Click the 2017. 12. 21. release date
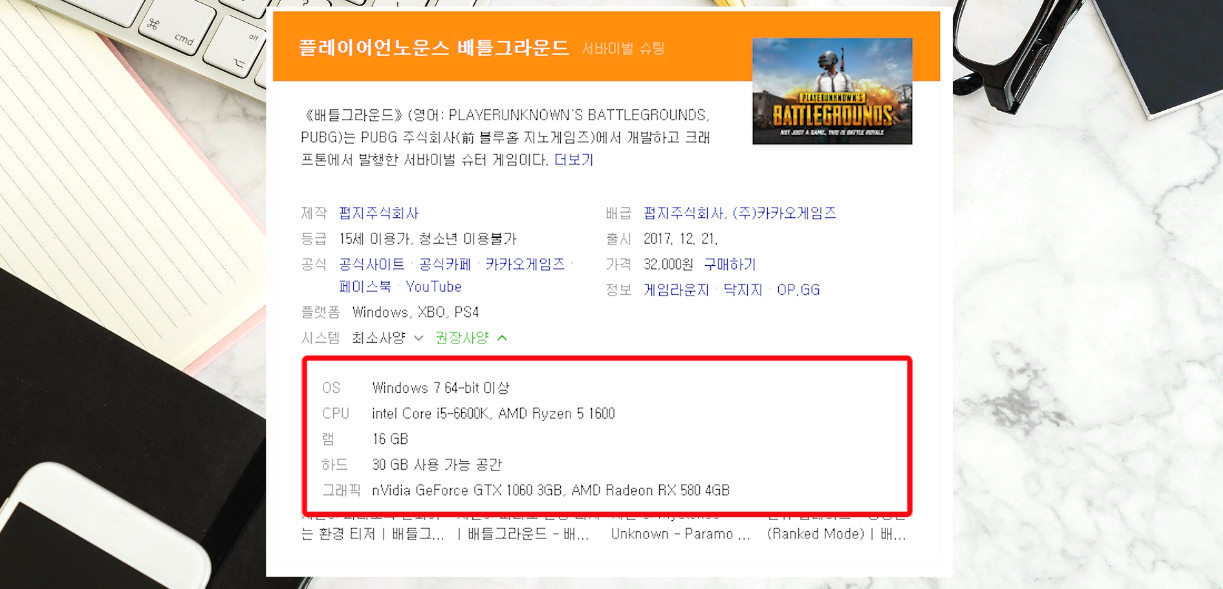This screenshot has height=589, width=1223. pos(681,239)
